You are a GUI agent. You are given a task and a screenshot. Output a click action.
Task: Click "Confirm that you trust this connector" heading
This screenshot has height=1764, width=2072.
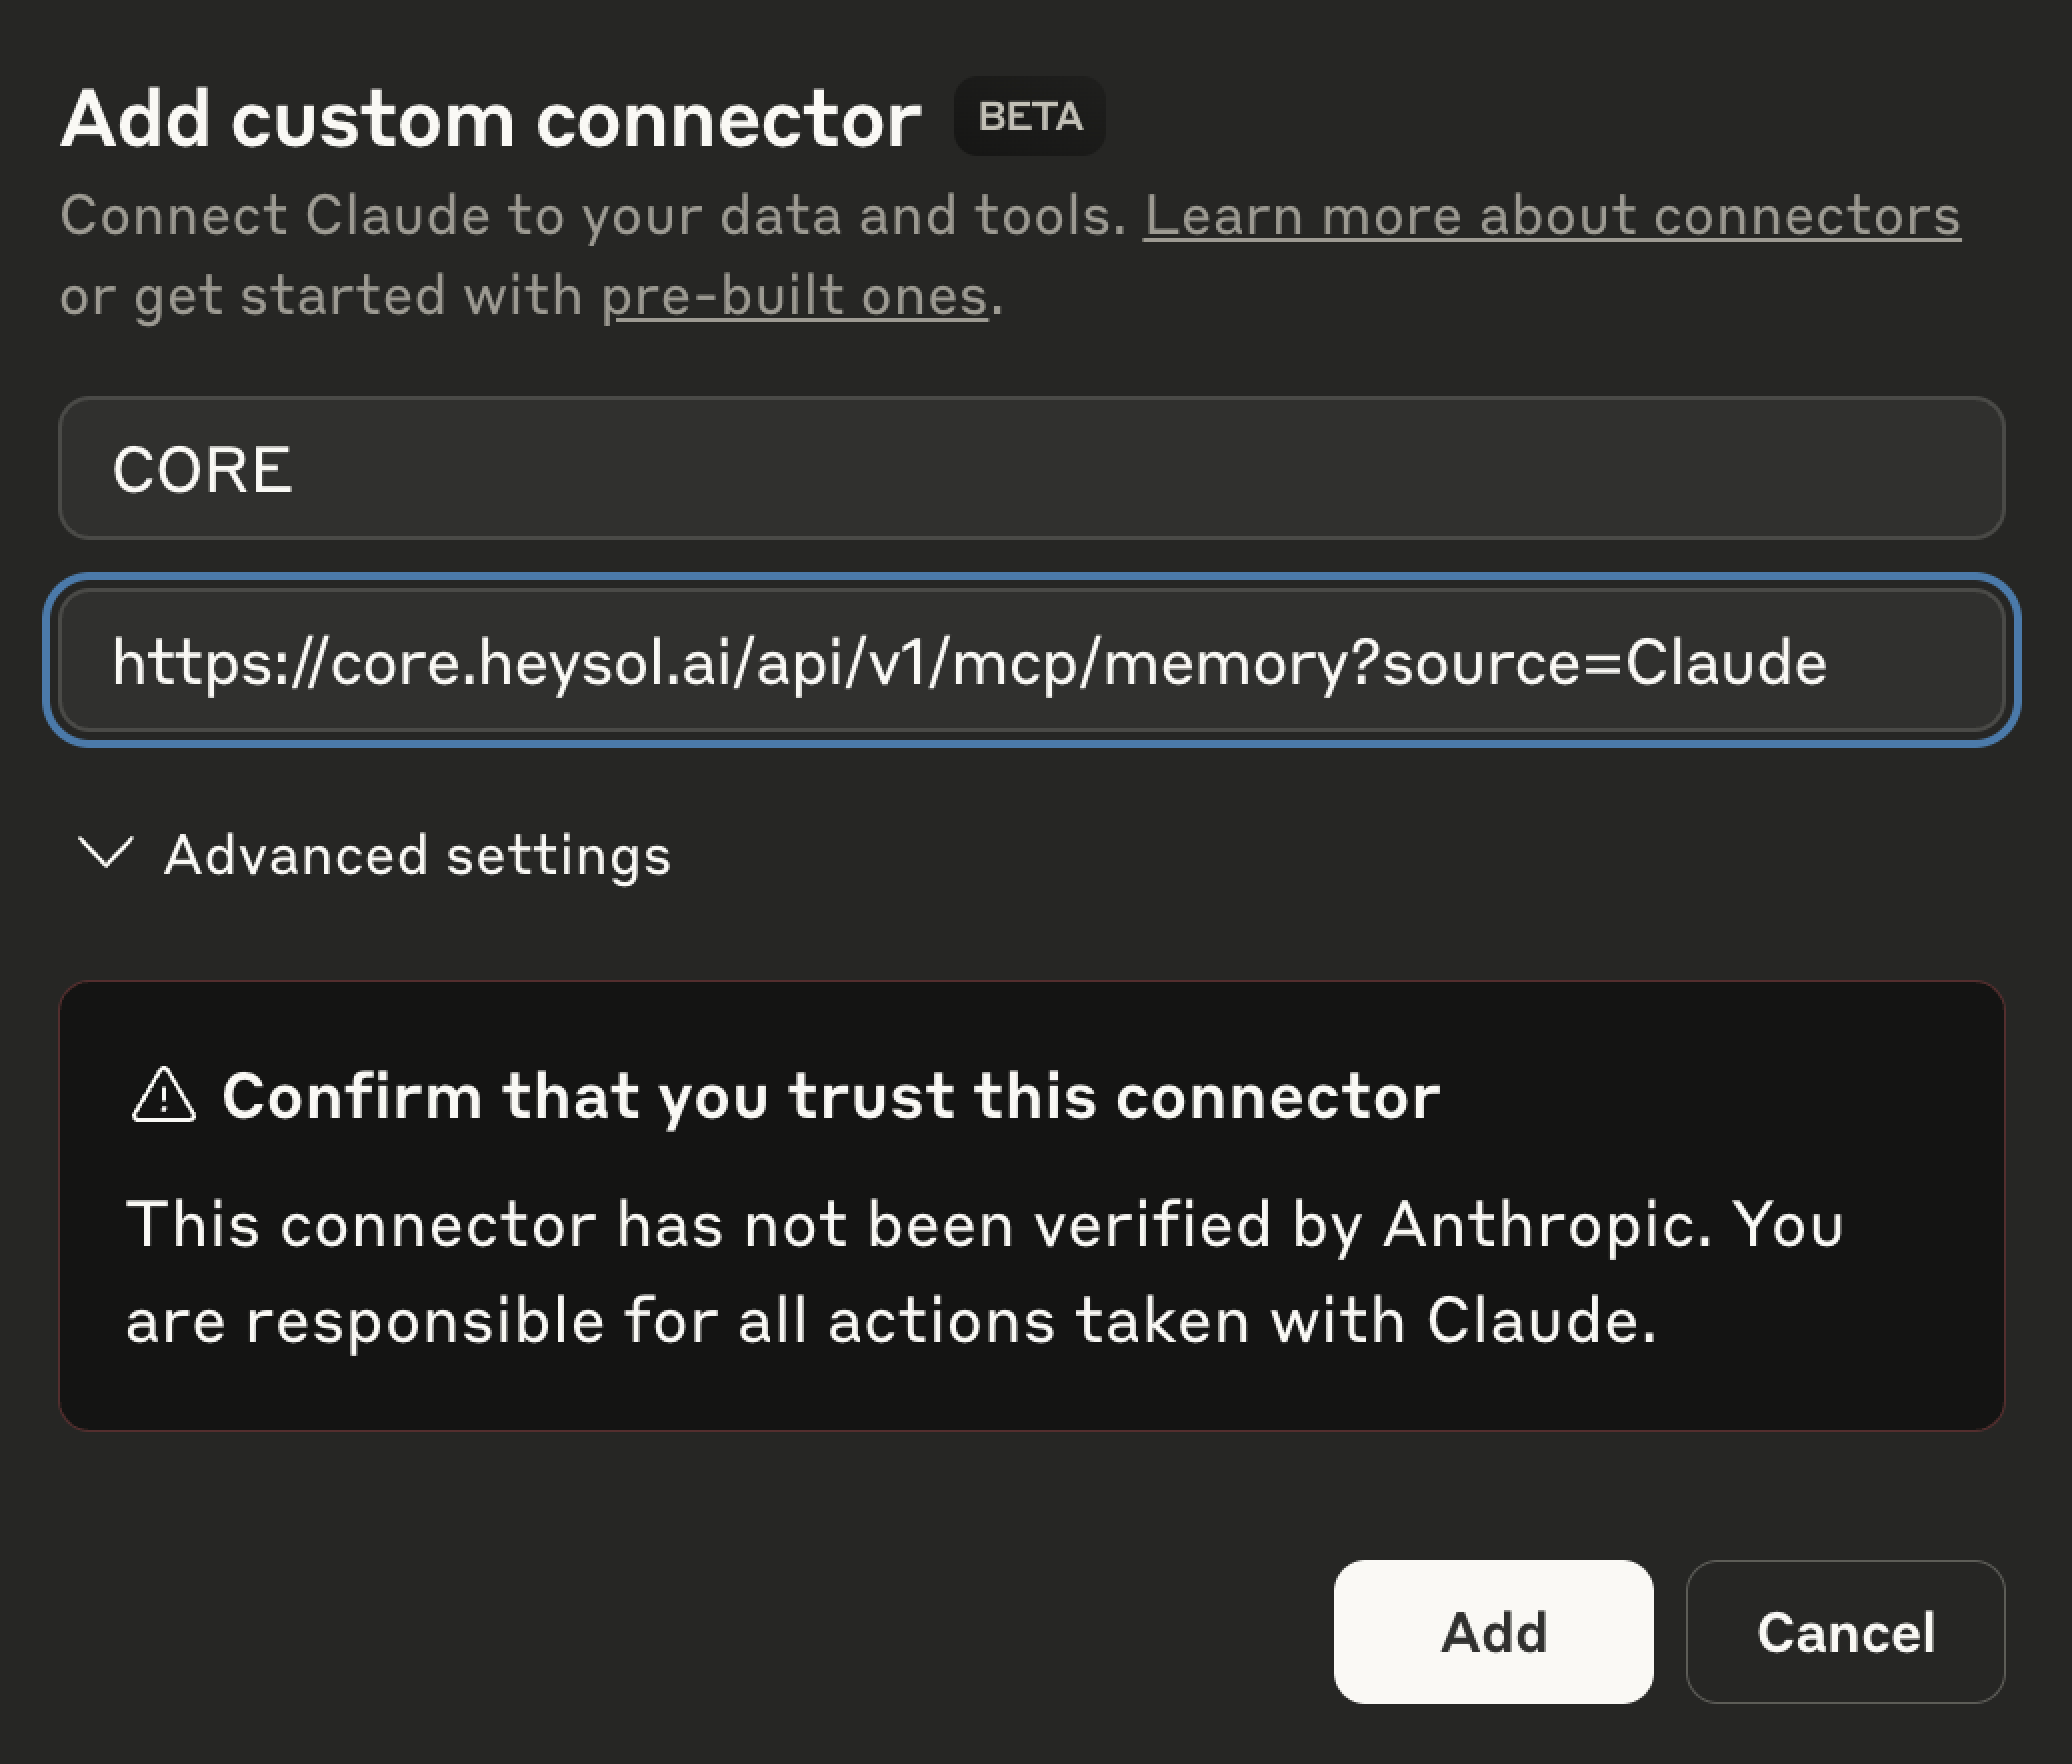(x=830, y=1096)
